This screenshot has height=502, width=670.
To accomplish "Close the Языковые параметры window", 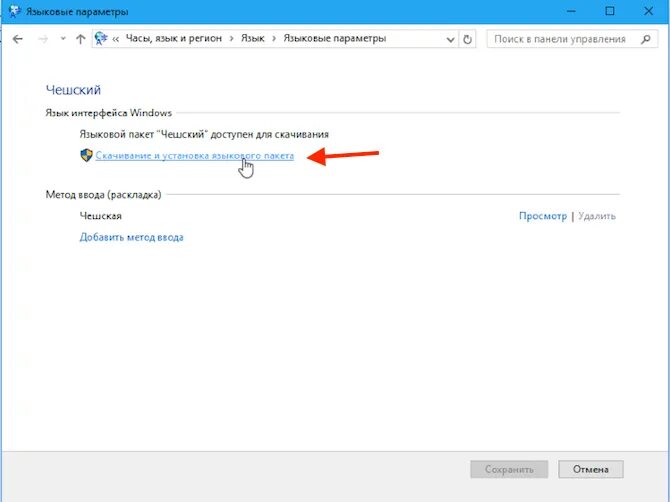I will 648,11.
